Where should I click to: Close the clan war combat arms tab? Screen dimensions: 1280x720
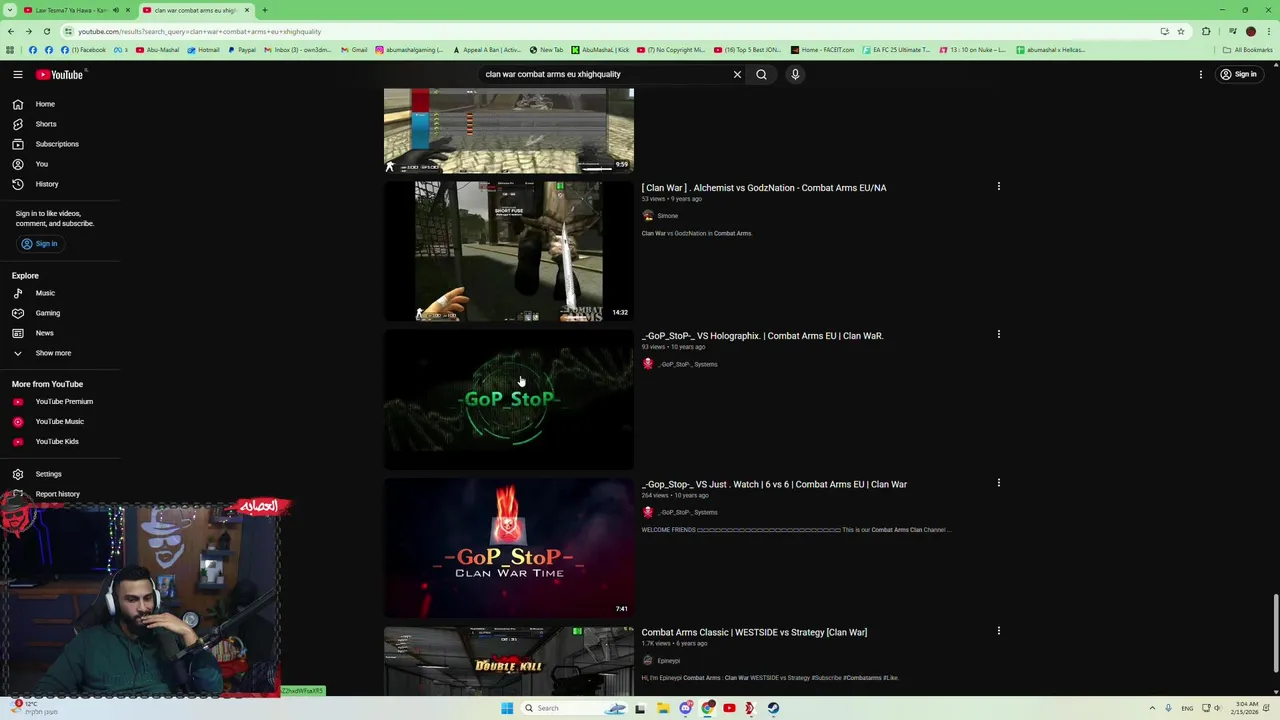(x=247, y=10)
